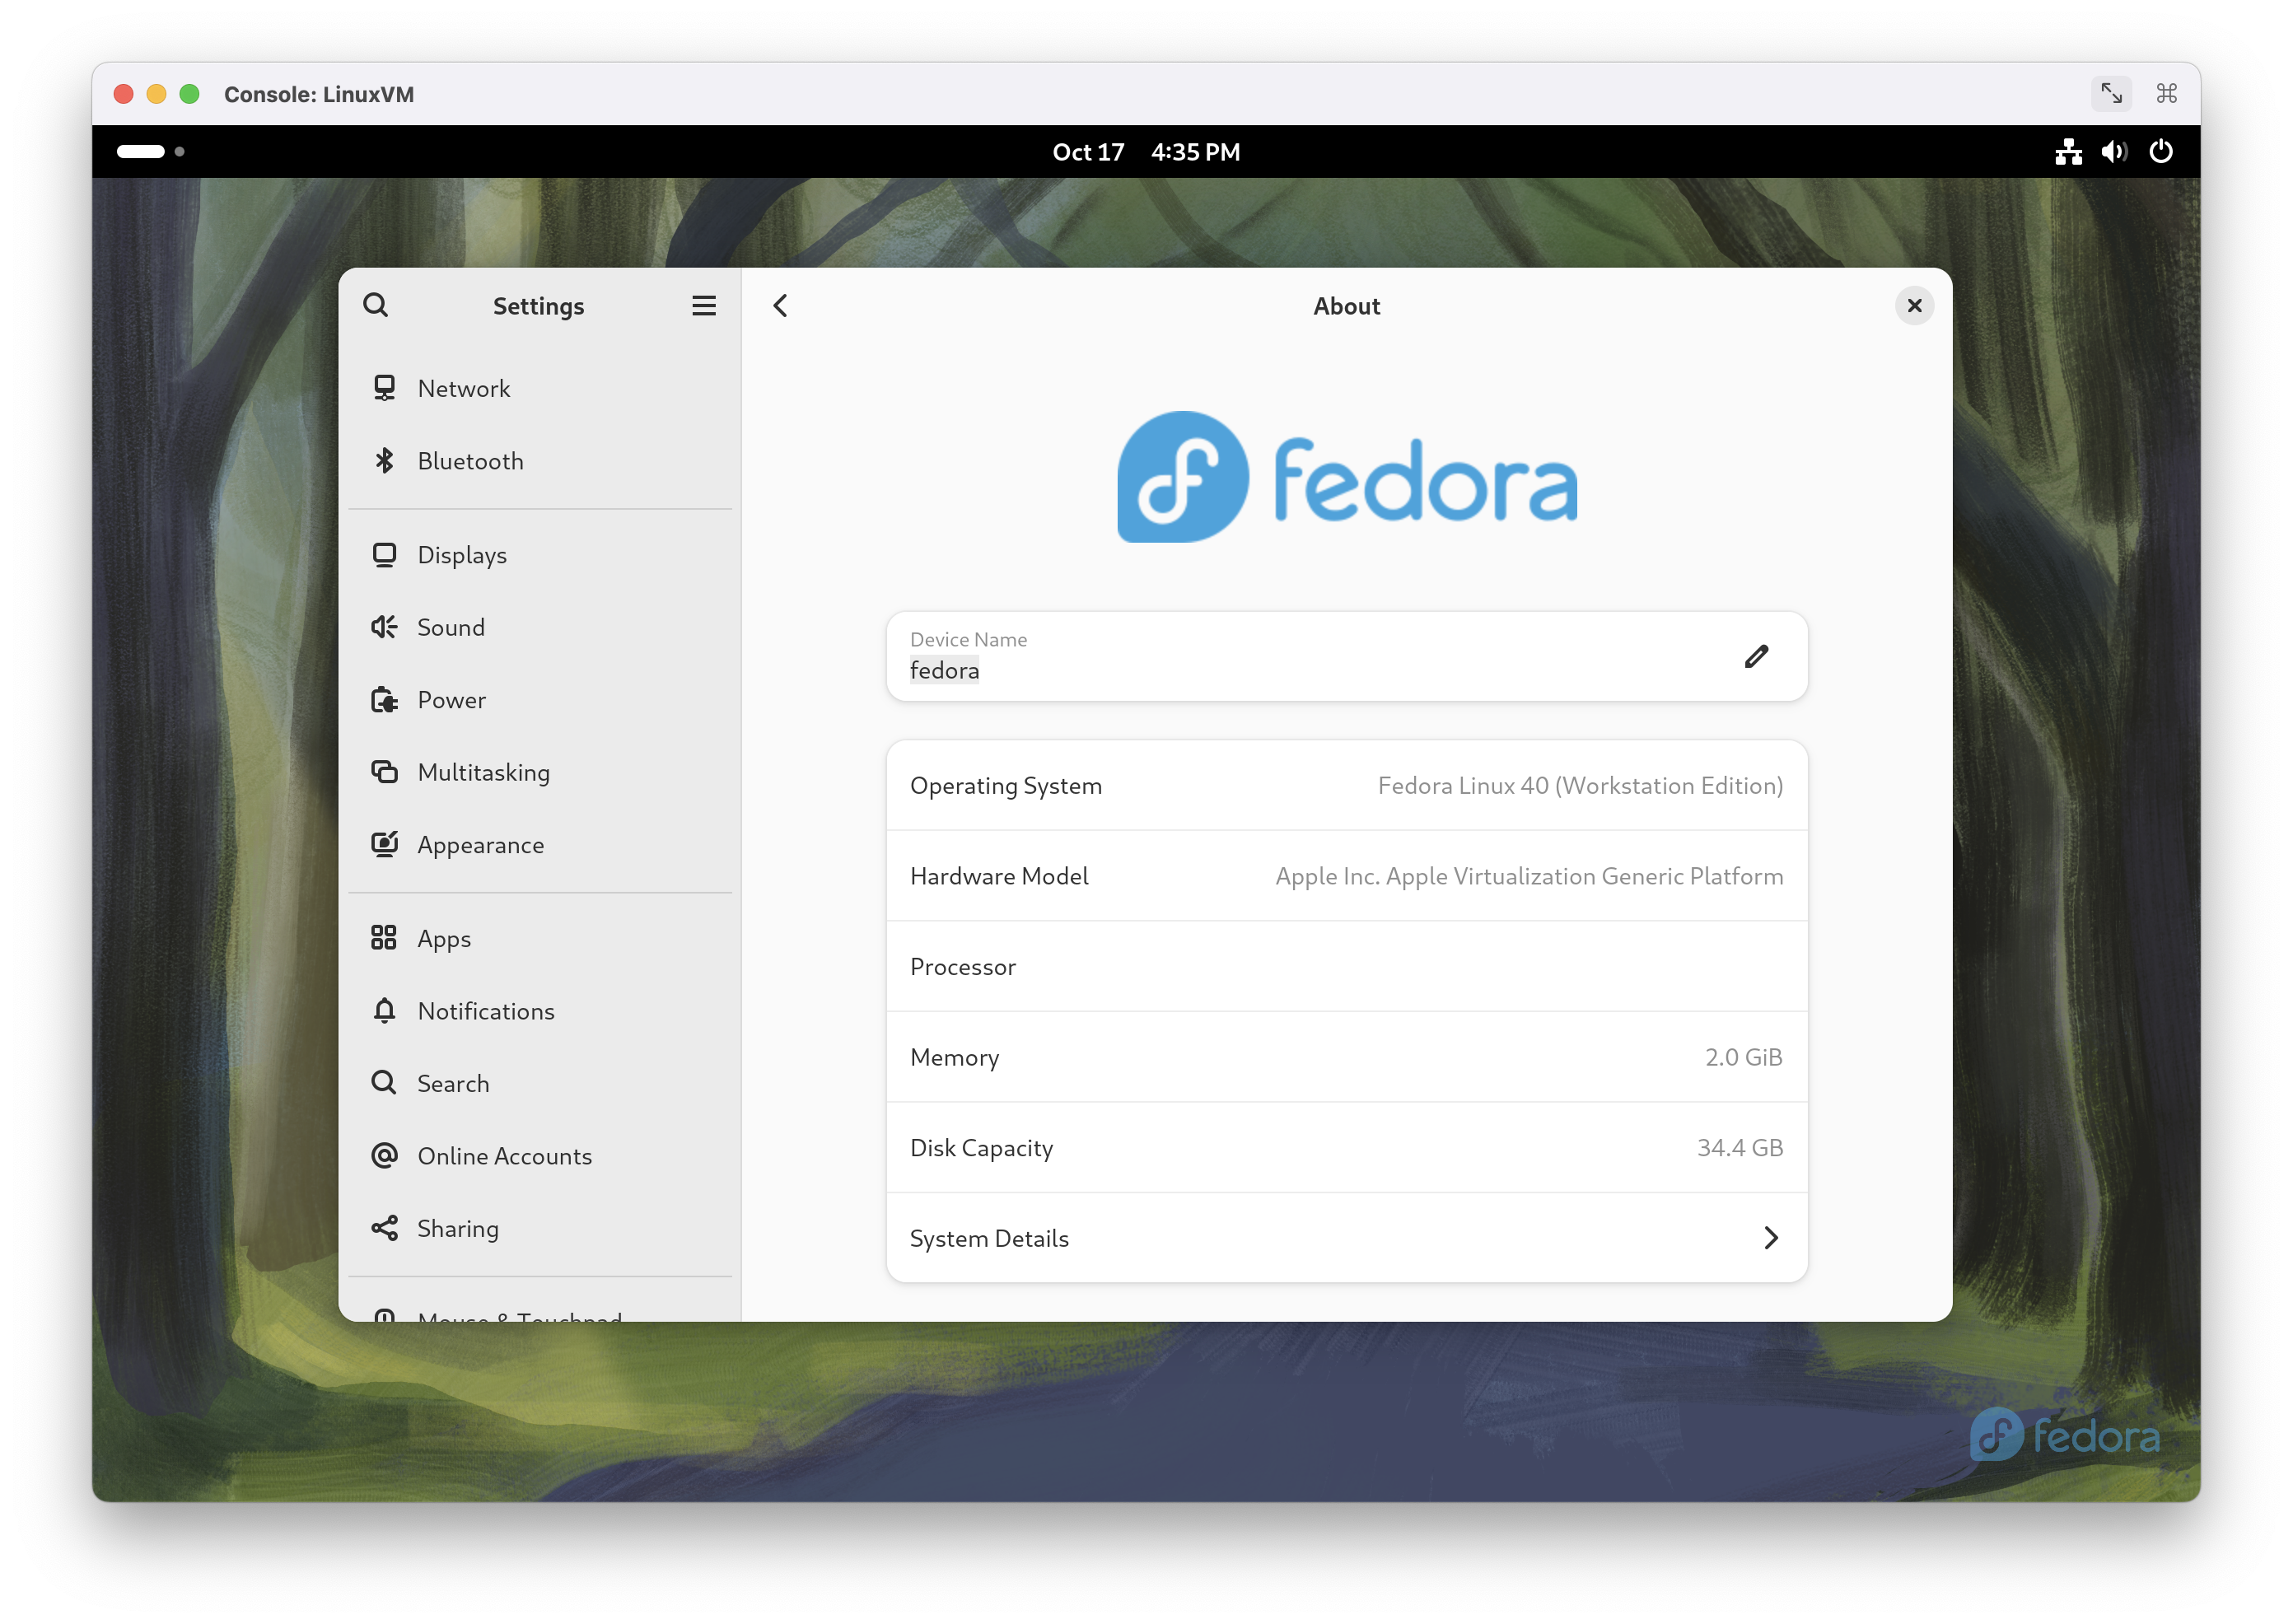This screenshot has height=1624, width=2293.
Task: Click the Processor row
Action: [x=1346, y=966]
